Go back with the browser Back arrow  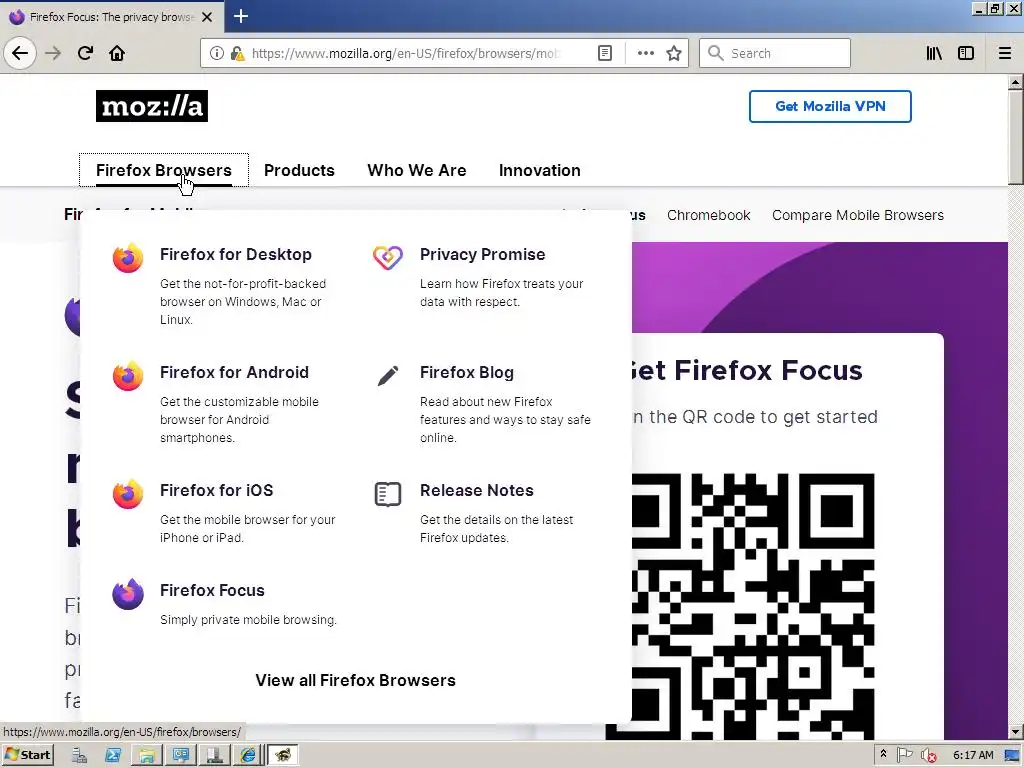pos(20,53)
